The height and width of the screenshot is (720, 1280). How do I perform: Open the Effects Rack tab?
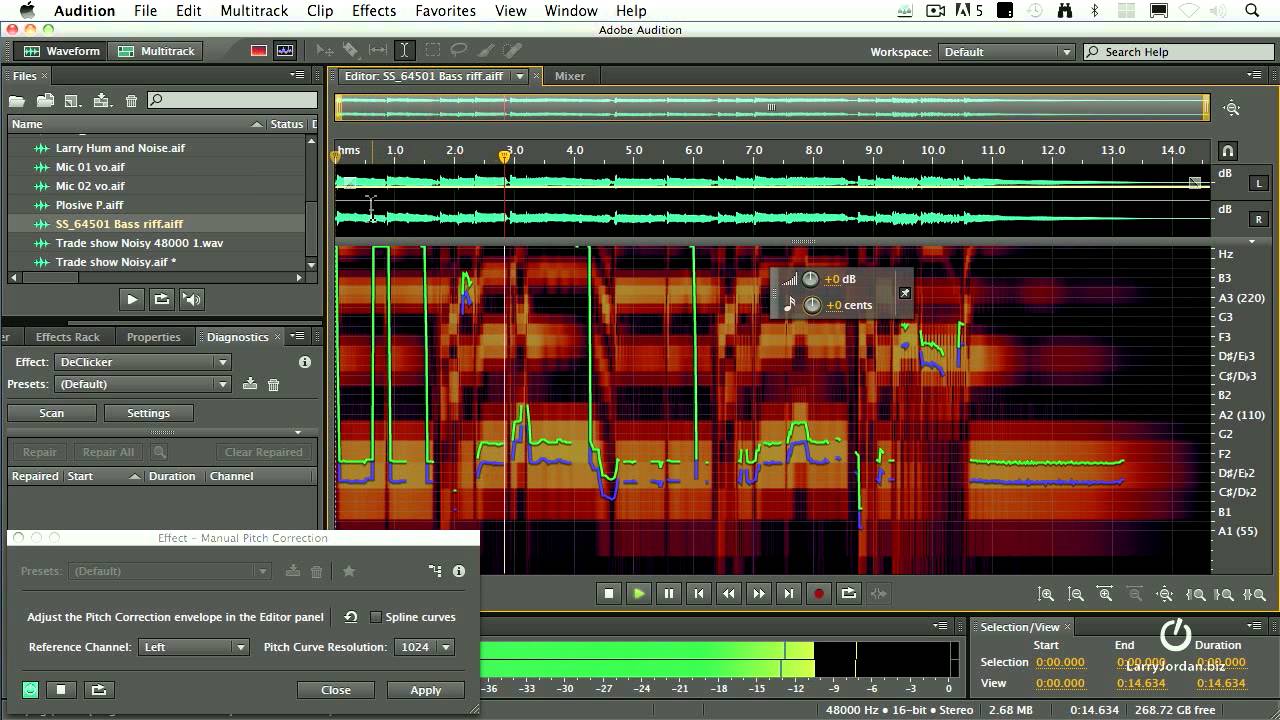pyautogui.click(x=68, y=337)
